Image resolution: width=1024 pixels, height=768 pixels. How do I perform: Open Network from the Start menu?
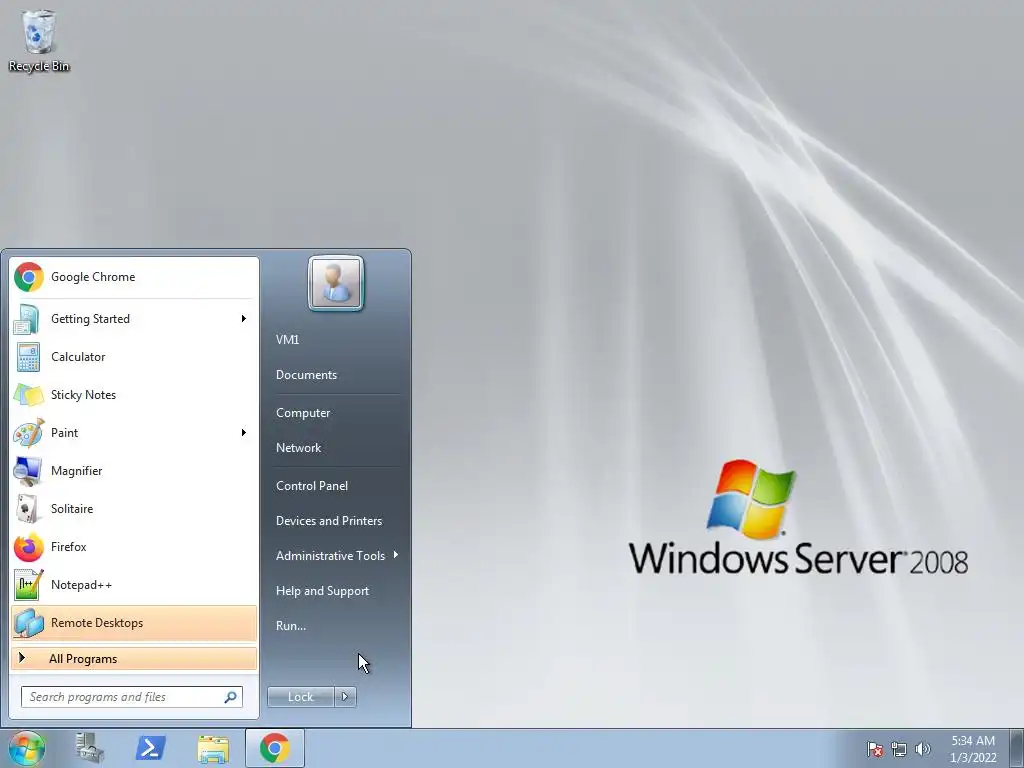click(298, 448)
